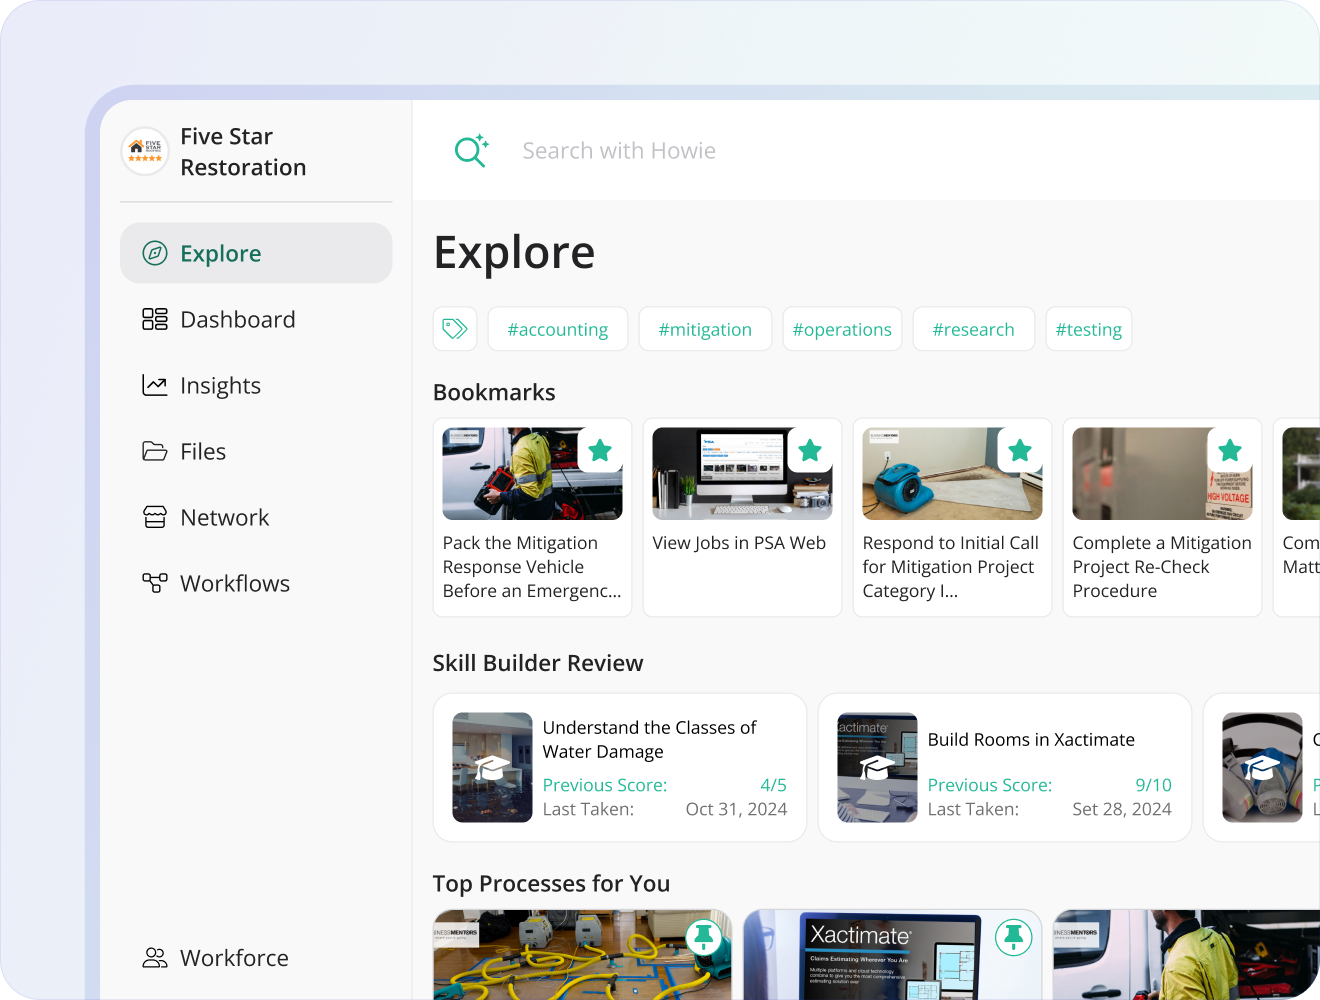Open the Dashboard menu item
Screen dimensions: 1320x1000
point(237,319)
